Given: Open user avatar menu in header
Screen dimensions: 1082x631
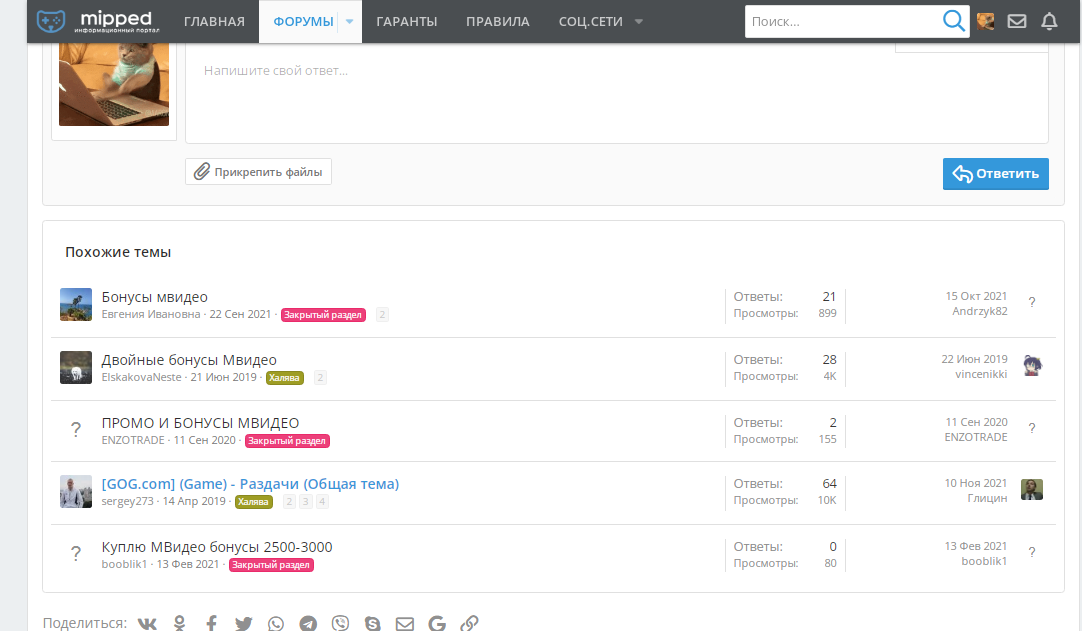Looking at the screenshot, I should pos(985,21).
